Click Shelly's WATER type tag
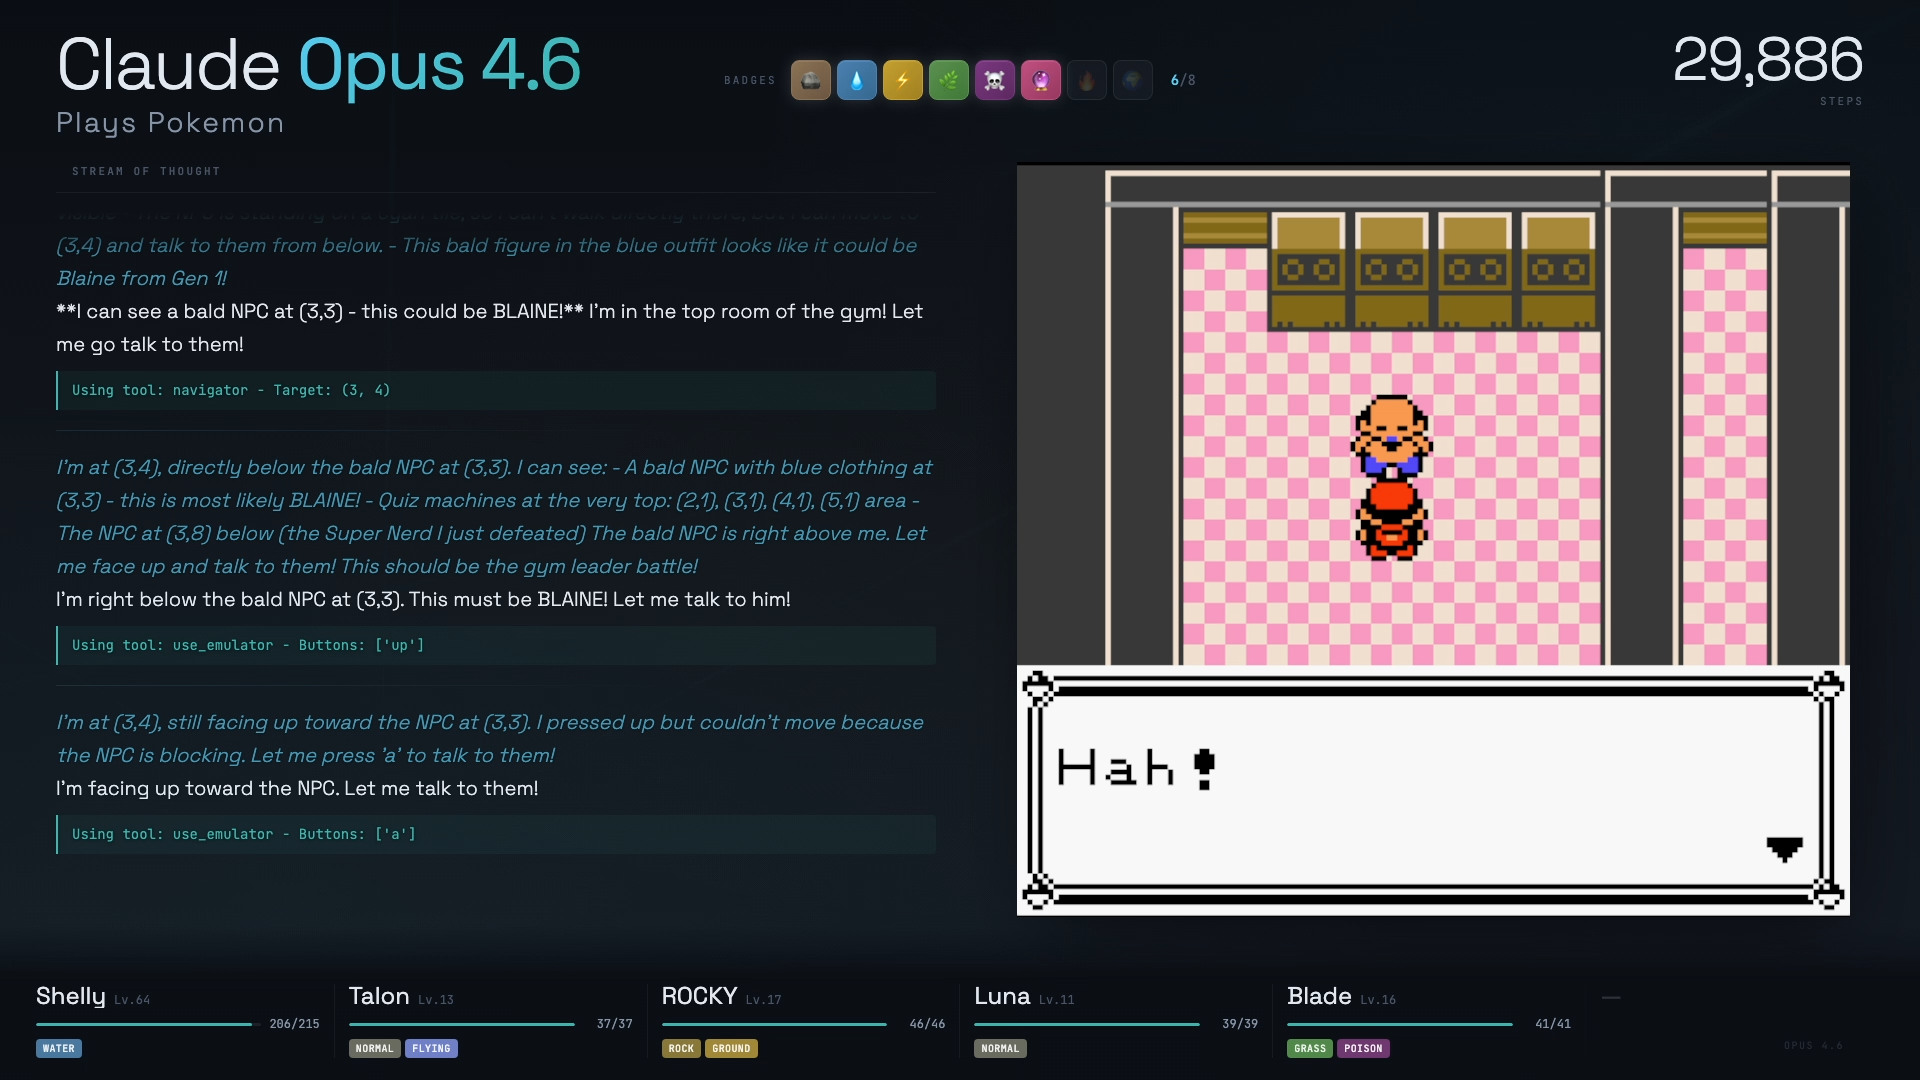Image resolution: width=1920 pixels, height=1080 pixels. click(x=59, y=1048)
